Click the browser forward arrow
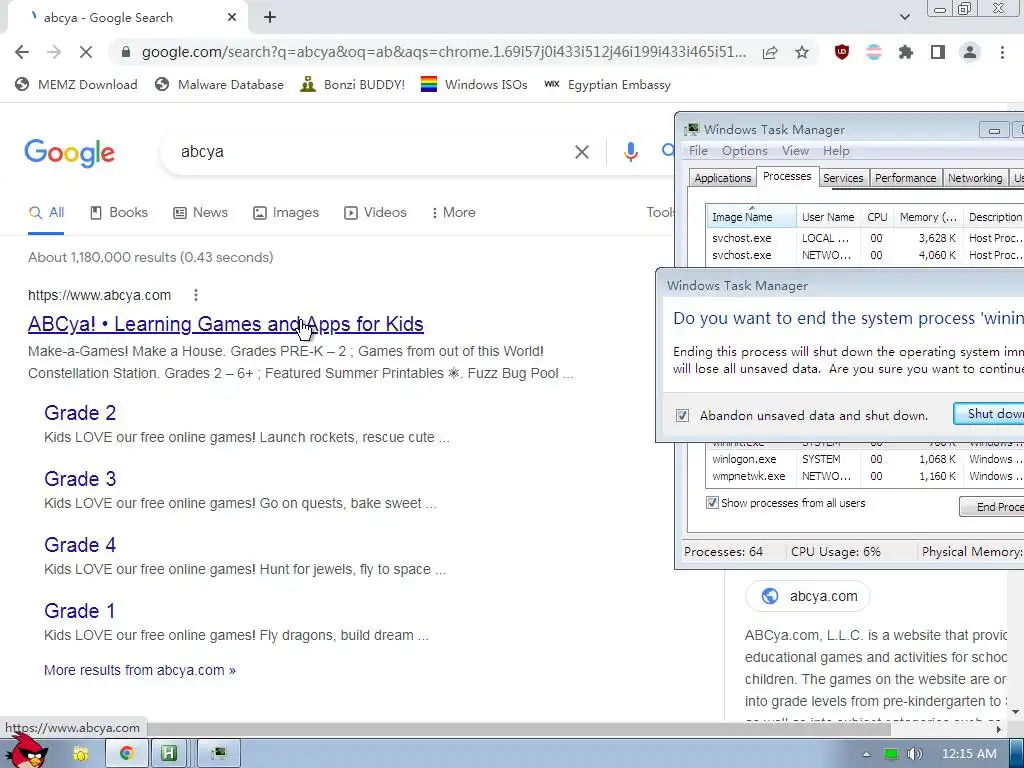1024x768 pixels. [54, 52]
